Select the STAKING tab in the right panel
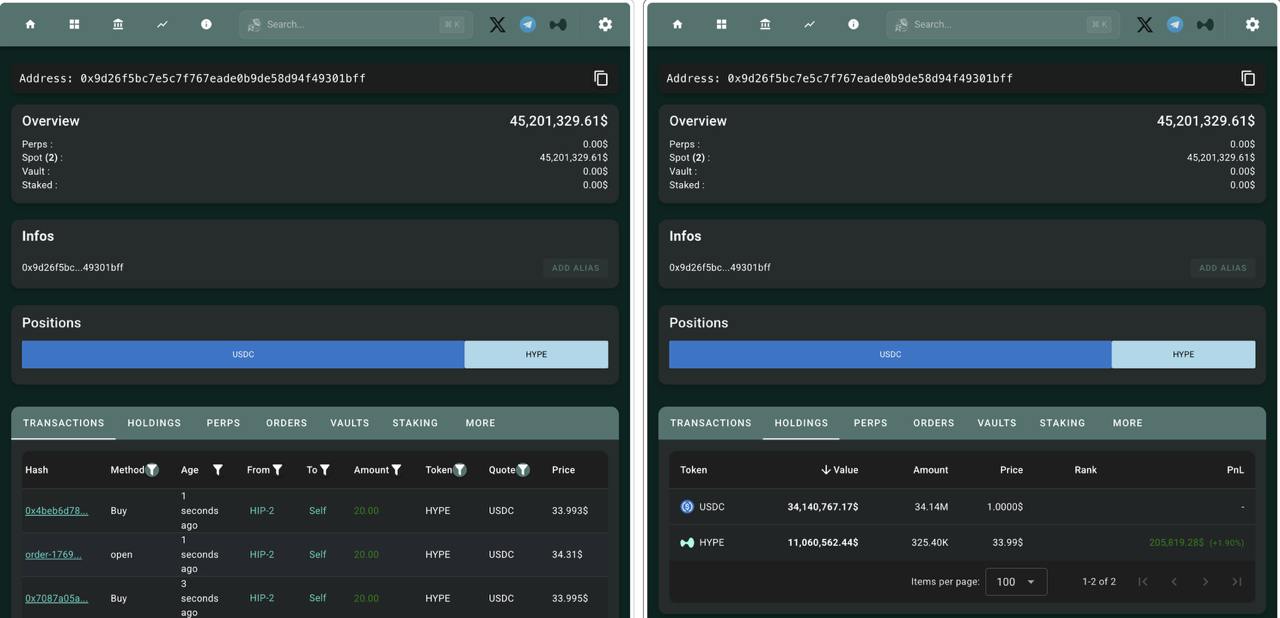This screenshot has width=1280, height=618. [x=1062, y=423]
